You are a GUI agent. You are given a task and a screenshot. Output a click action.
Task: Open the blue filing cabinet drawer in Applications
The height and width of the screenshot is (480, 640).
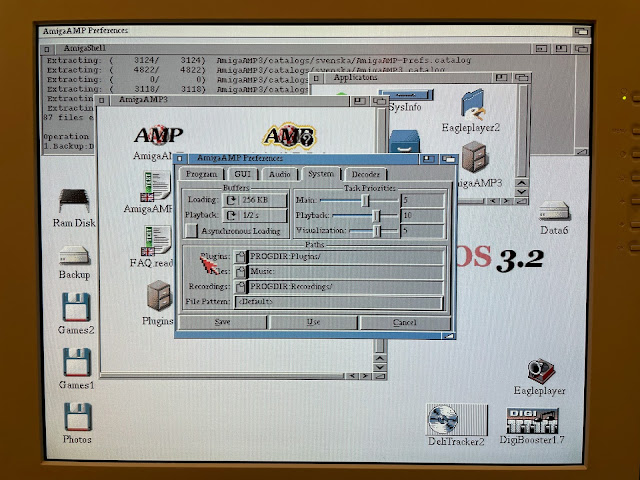tap(404, 141)
